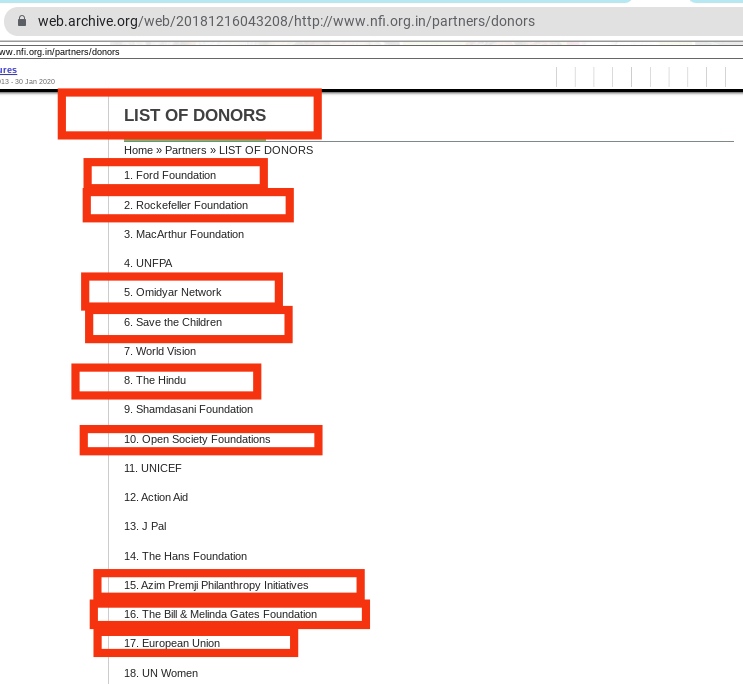Open the blue captures link
Screen dimensions: 743x684
pyautogui.click(x=9, y=70)
